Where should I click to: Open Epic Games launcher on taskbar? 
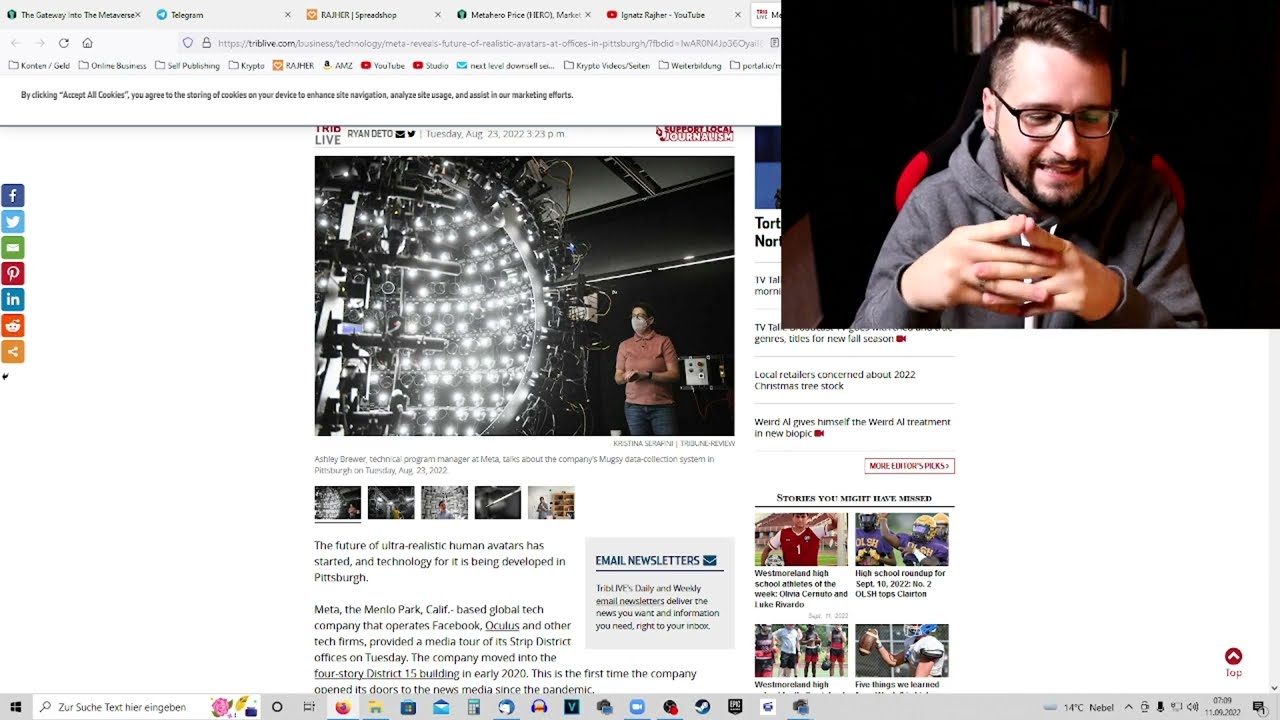735,707
